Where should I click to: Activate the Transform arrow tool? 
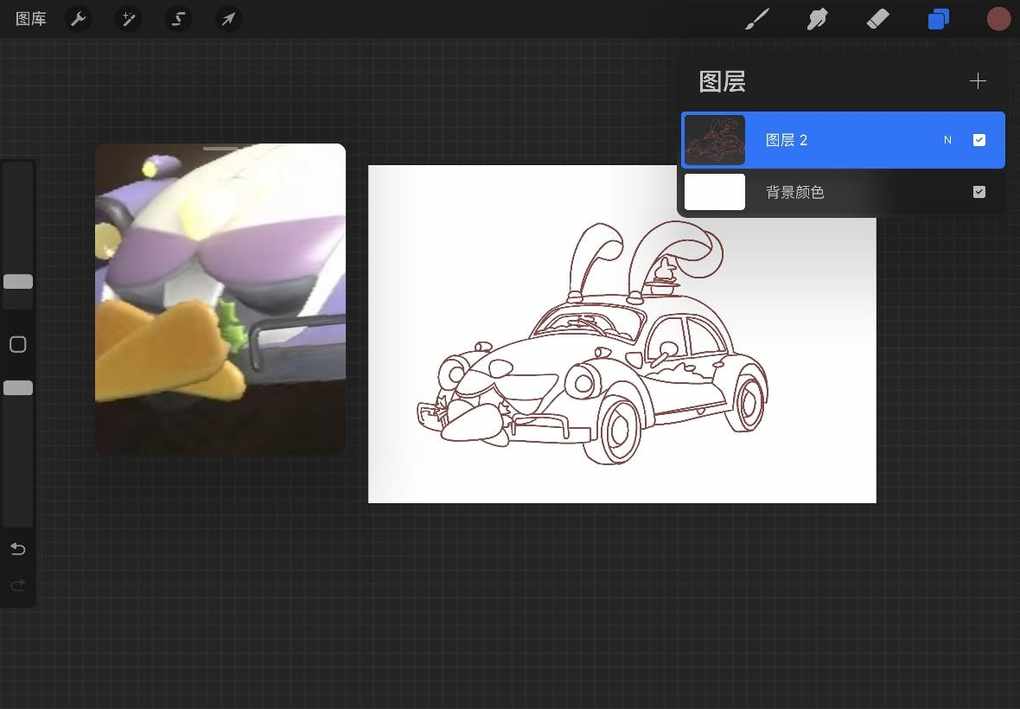click(228, 19)
